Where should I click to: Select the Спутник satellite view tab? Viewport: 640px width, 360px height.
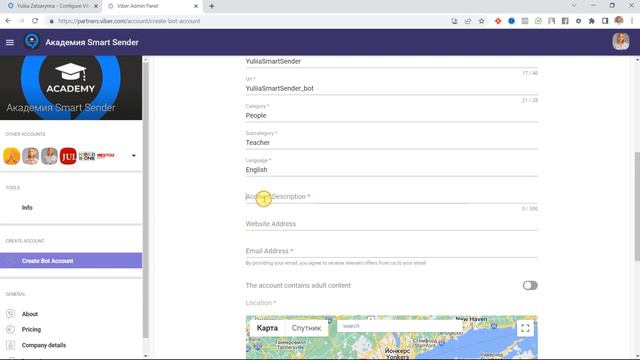(306, 328)
